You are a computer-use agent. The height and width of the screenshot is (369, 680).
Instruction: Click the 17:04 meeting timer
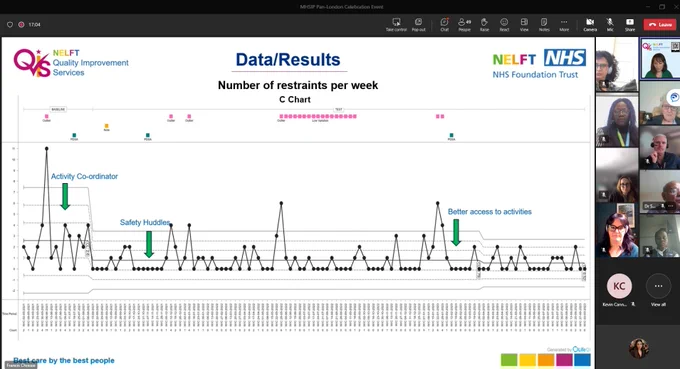coord(34,25)
